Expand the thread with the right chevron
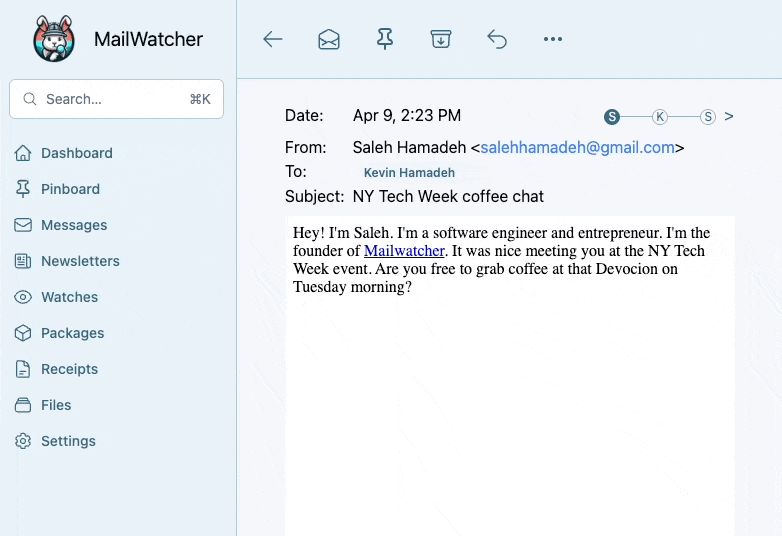 click(729, 116)
